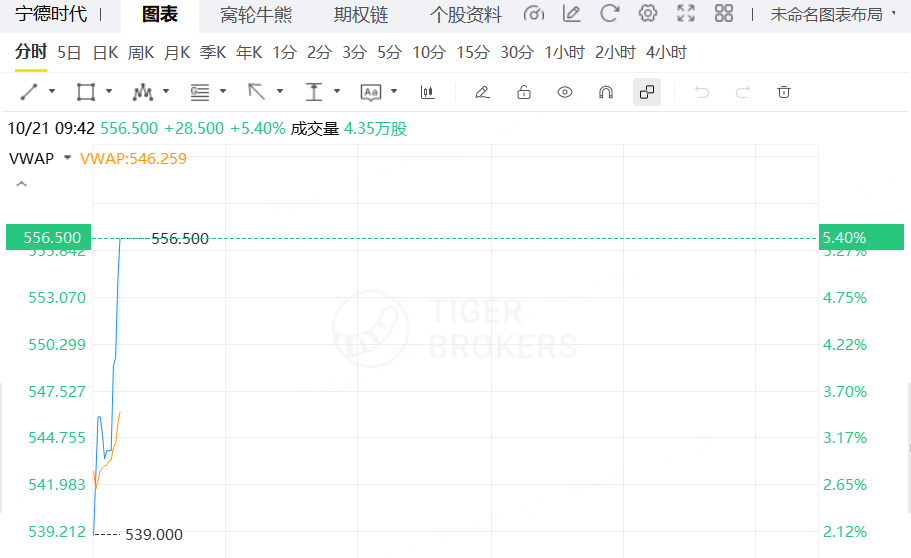Select the wave pattern drawing tool
The image size is (911, 558).
(x=143, y=92)
